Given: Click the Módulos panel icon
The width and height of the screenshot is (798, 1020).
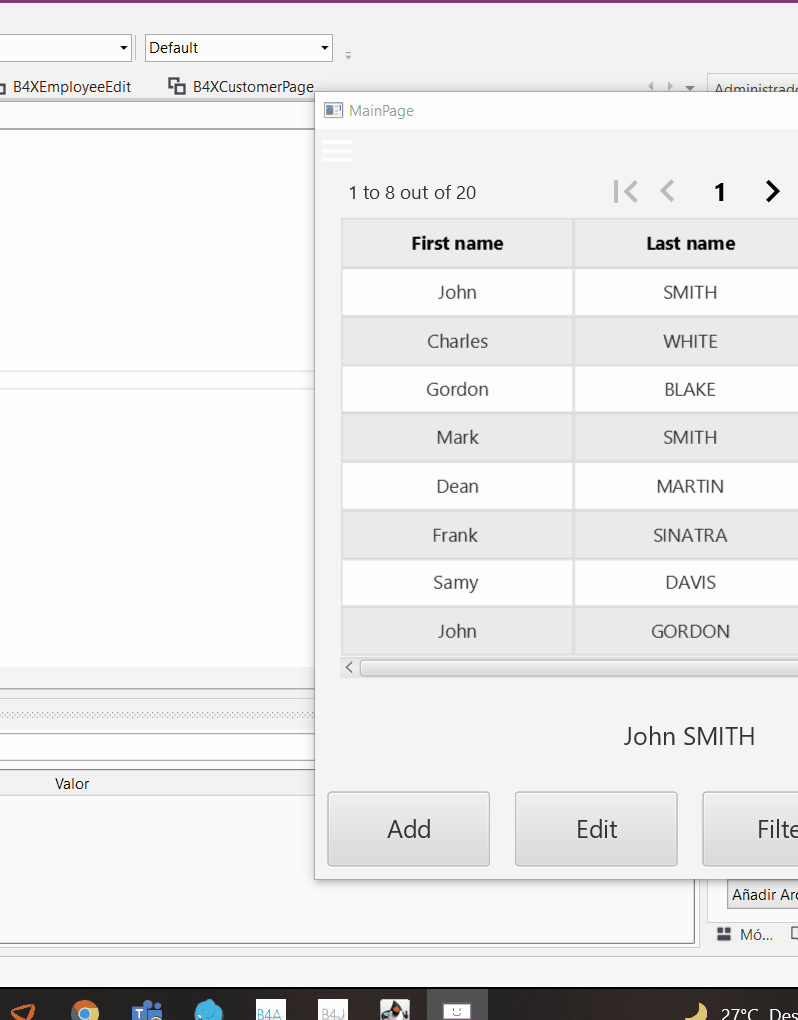Looking at the screenshot, I should coord(724,934).
